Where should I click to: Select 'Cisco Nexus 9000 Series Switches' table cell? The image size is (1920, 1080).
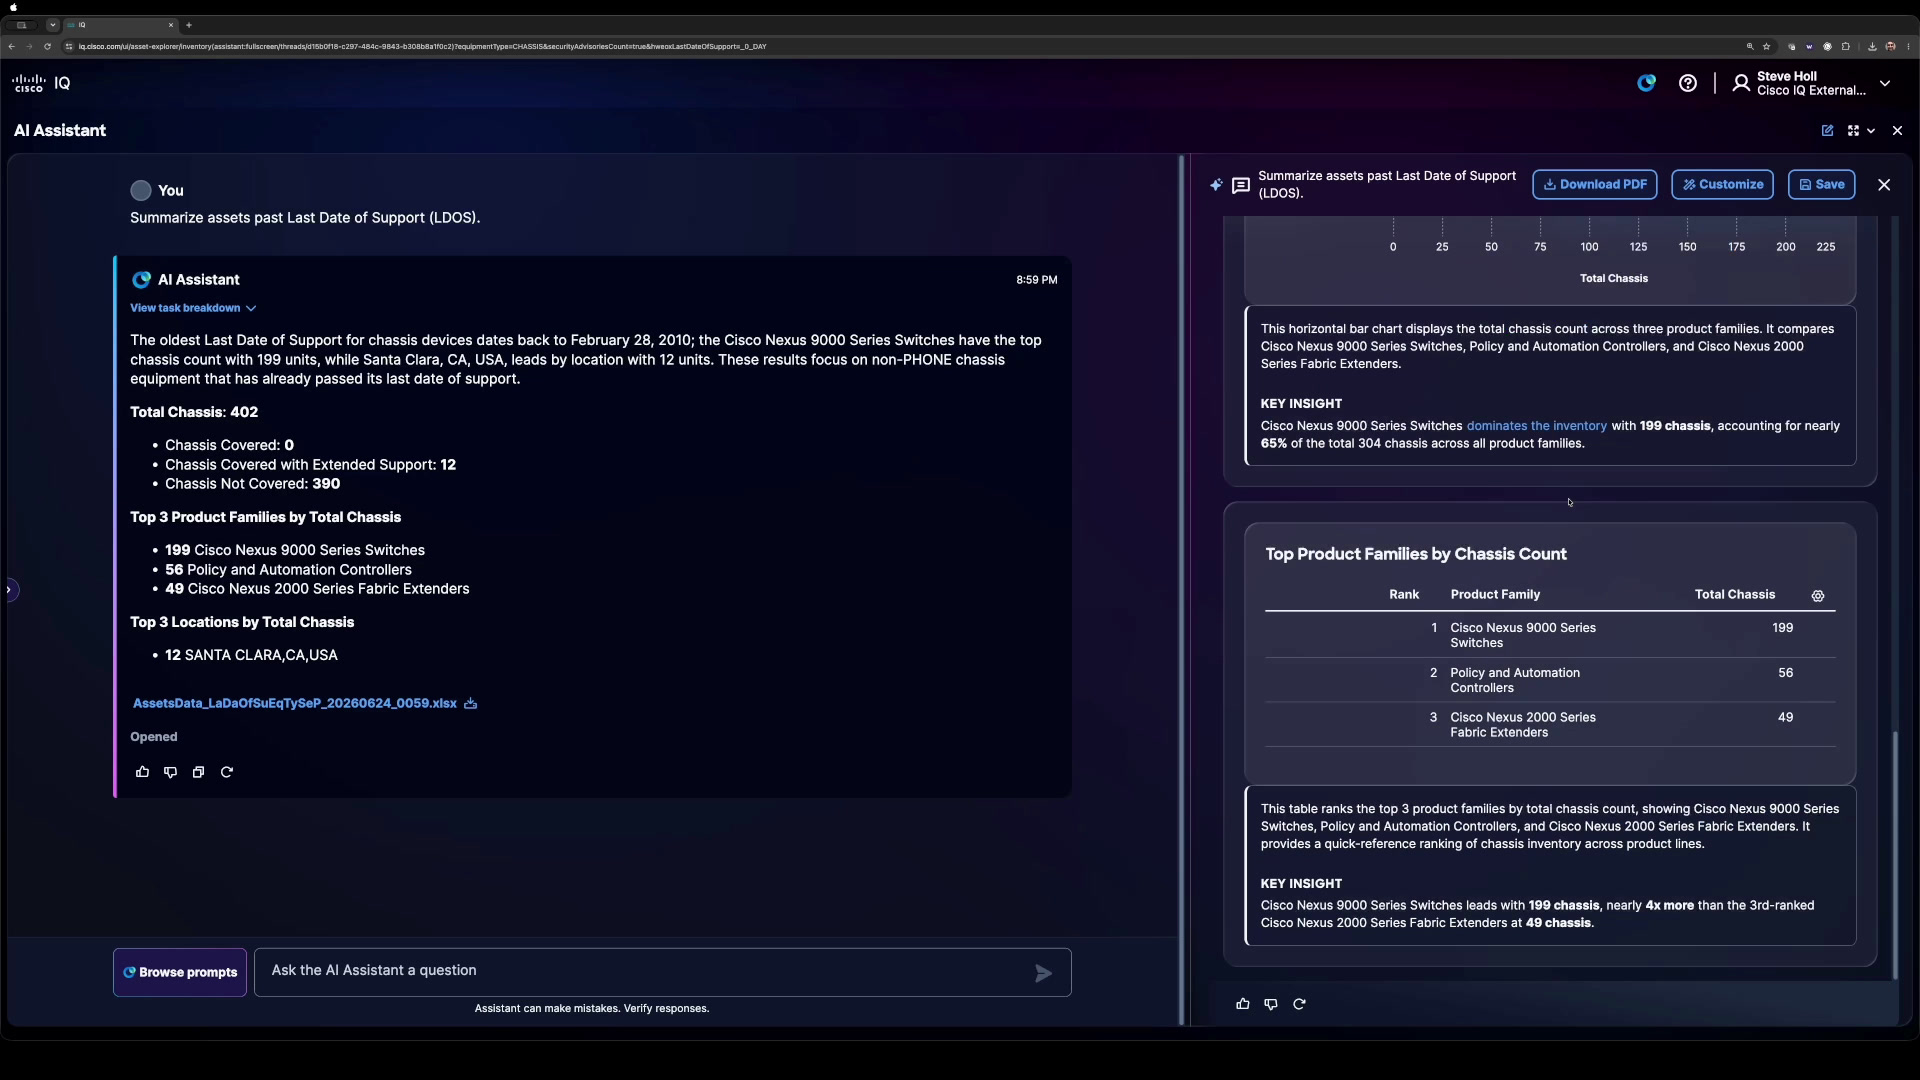tap(1523, 635)
